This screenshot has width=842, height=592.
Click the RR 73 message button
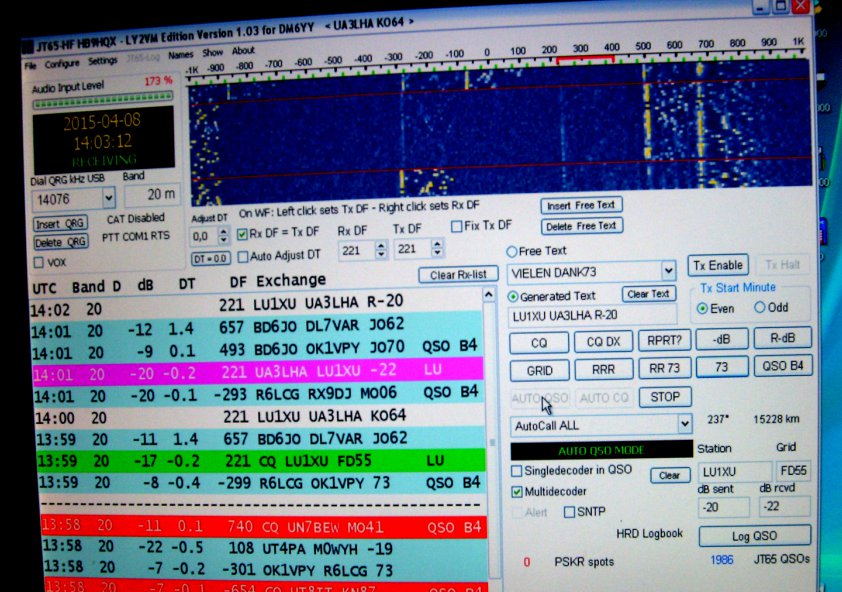664,368
